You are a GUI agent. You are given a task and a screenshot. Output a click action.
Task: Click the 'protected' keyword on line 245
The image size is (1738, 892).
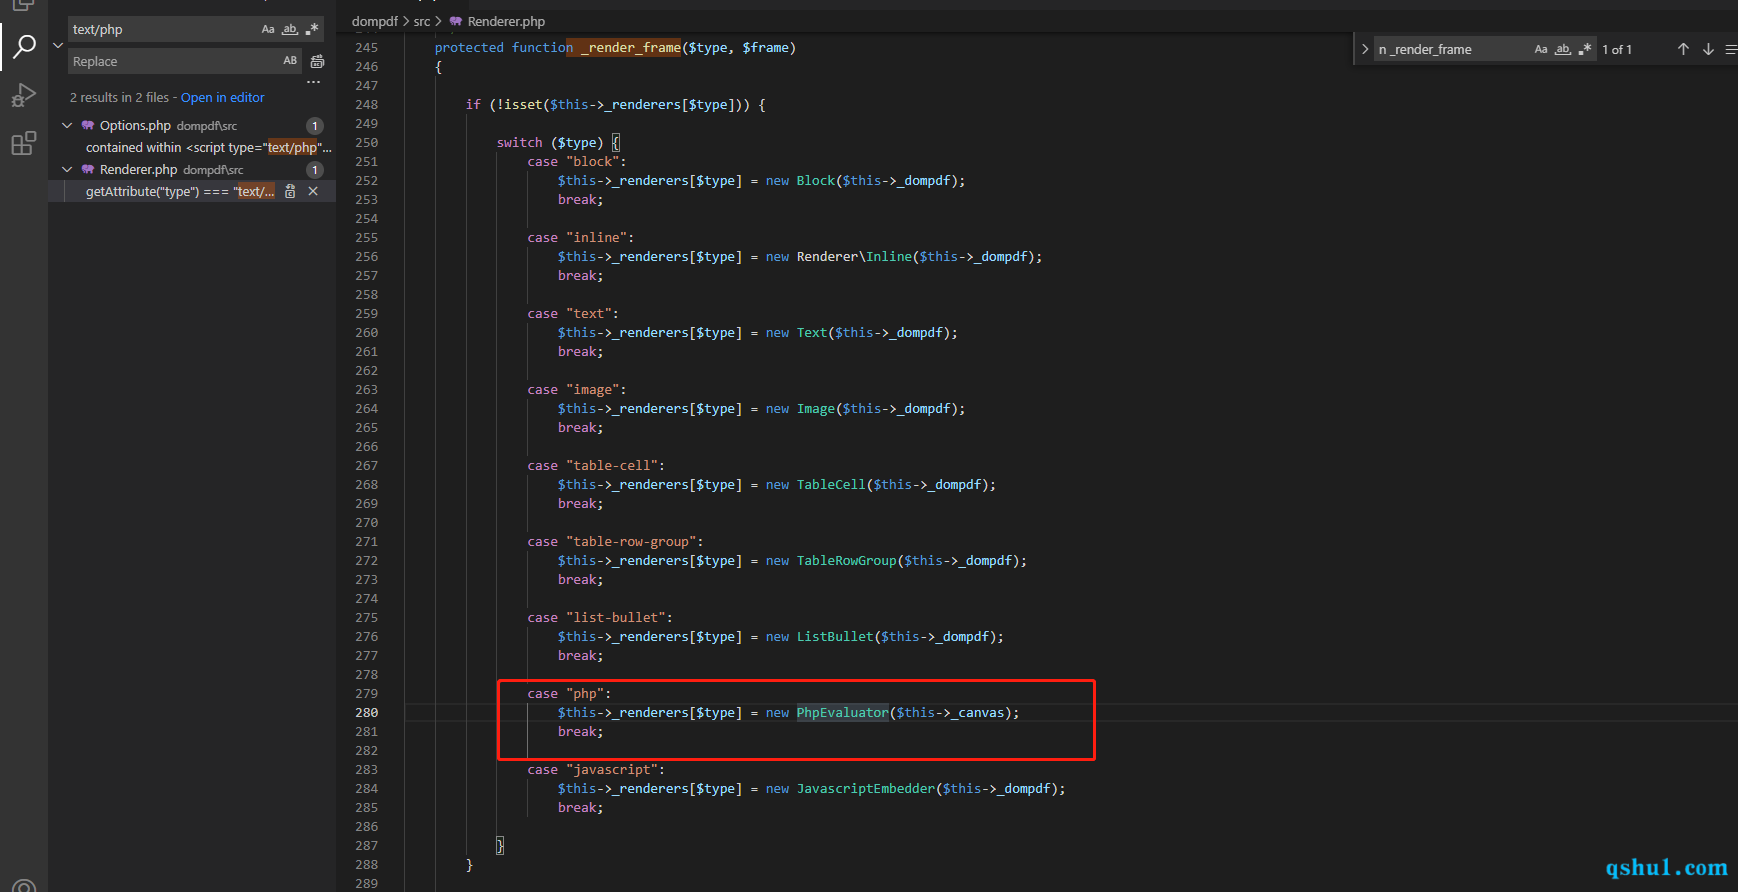point(469,48)
